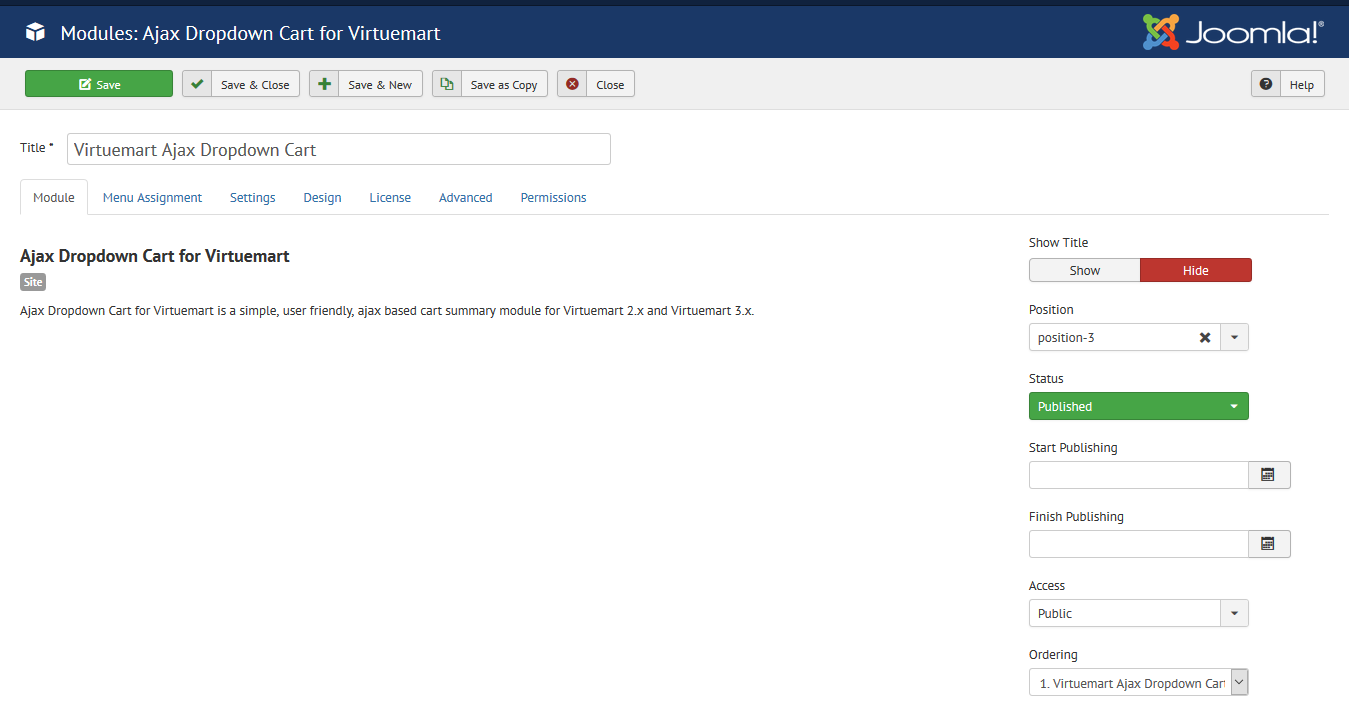Image resolution: width=1349 pixels, height=711 pixels.
Task: Set Show Title to Hide
Action: [1196, 270]
